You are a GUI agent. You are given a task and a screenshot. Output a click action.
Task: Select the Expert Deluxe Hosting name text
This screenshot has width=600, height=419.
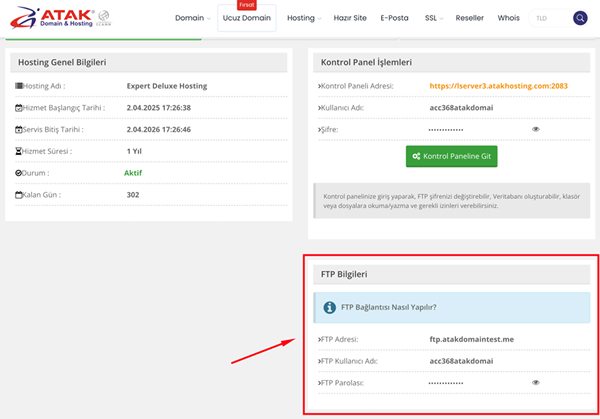tap(167, 86)
